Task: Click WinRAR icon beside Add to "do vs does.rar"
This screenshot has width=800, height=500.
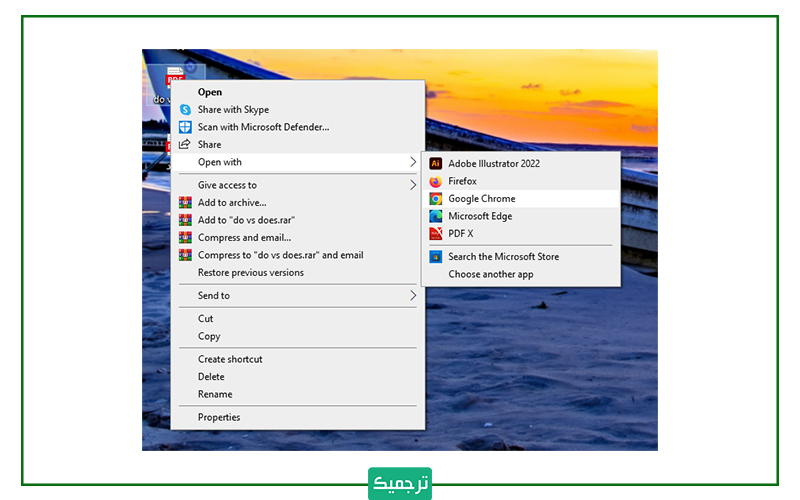Action: pyautogui.click(x=185, y=220)
